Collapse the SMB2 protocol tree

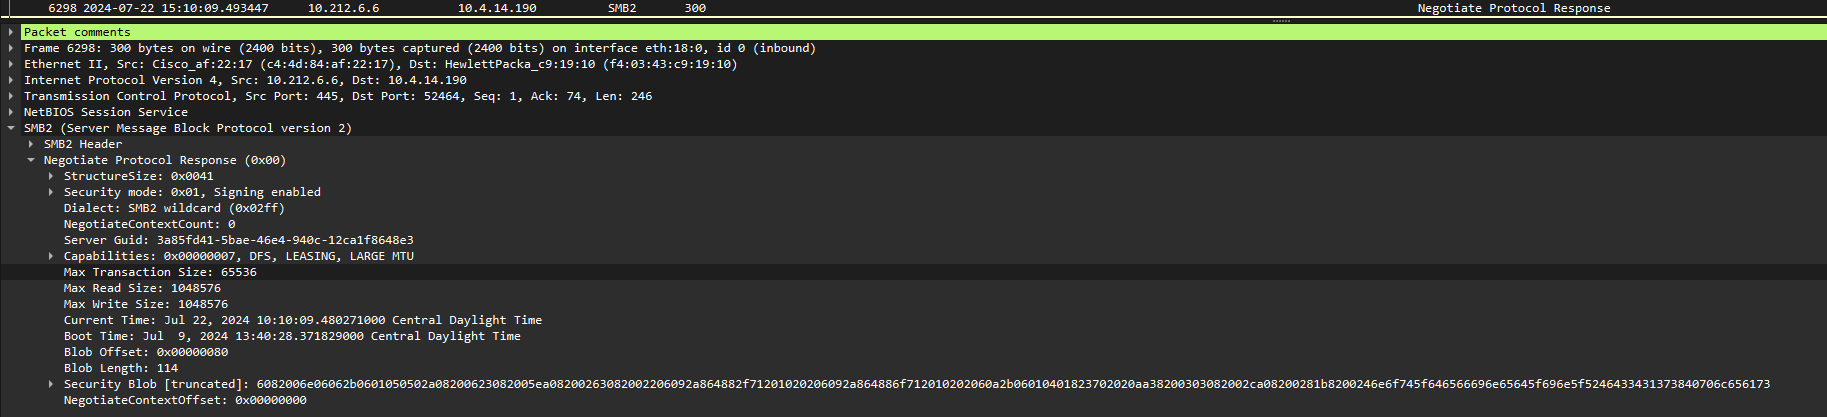coord(11,128)
